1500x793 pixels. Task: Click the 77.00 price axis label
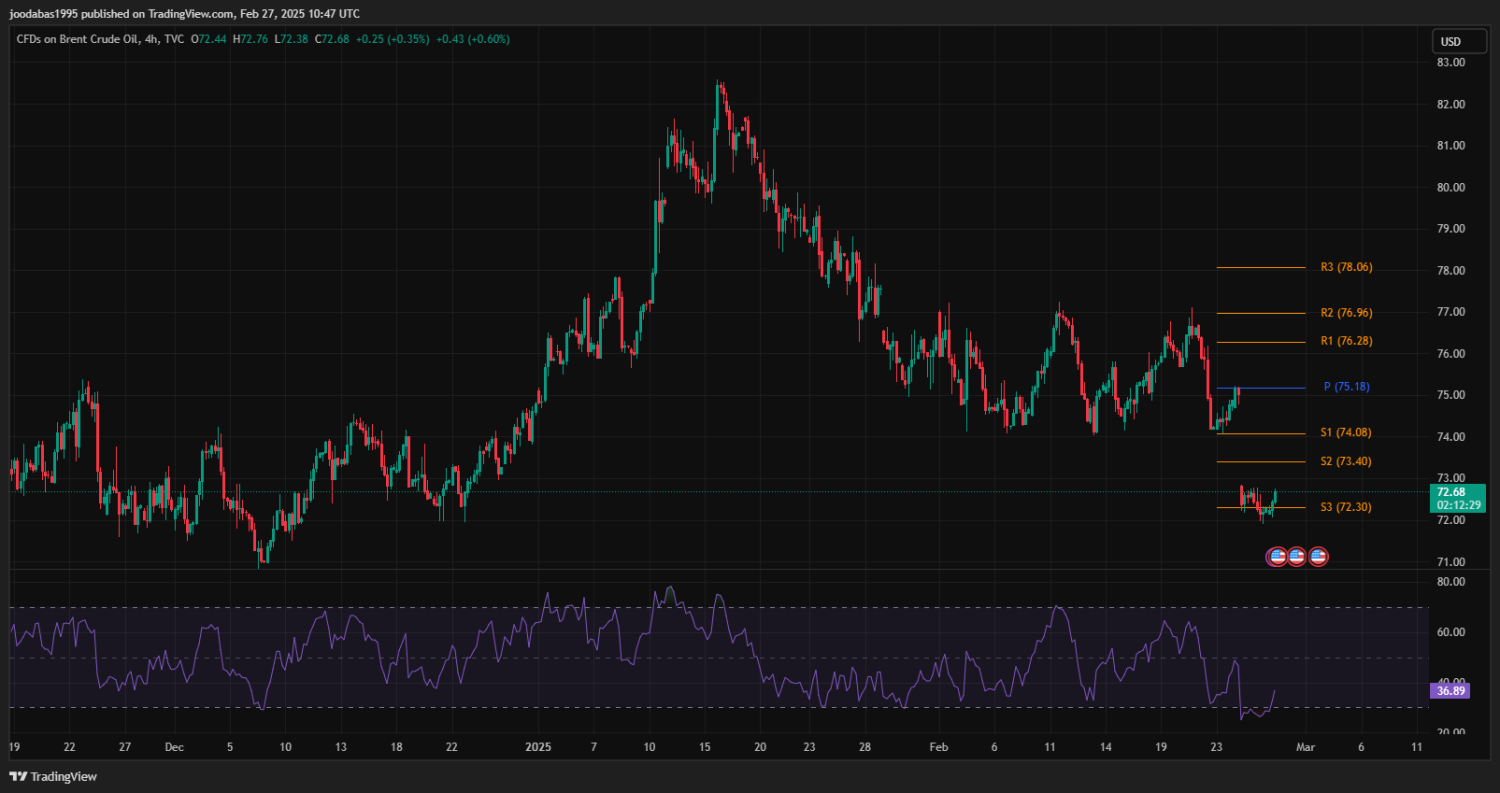[1450, 312]
